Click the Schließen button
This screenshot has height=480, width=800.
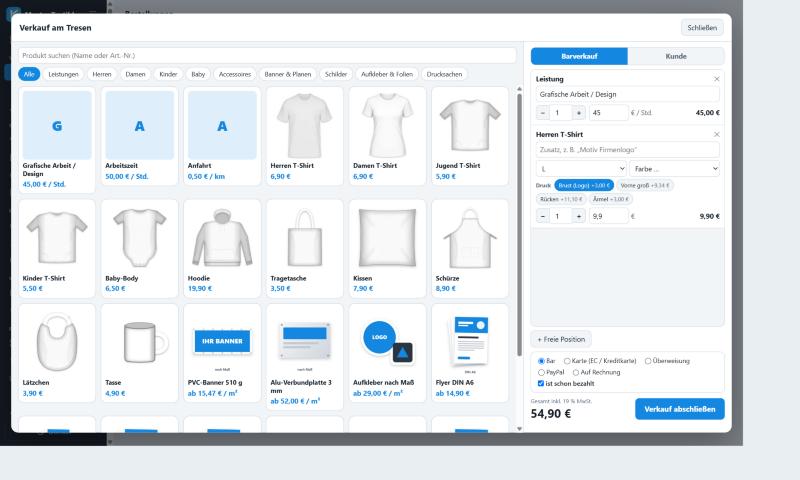tap(702, 28)
